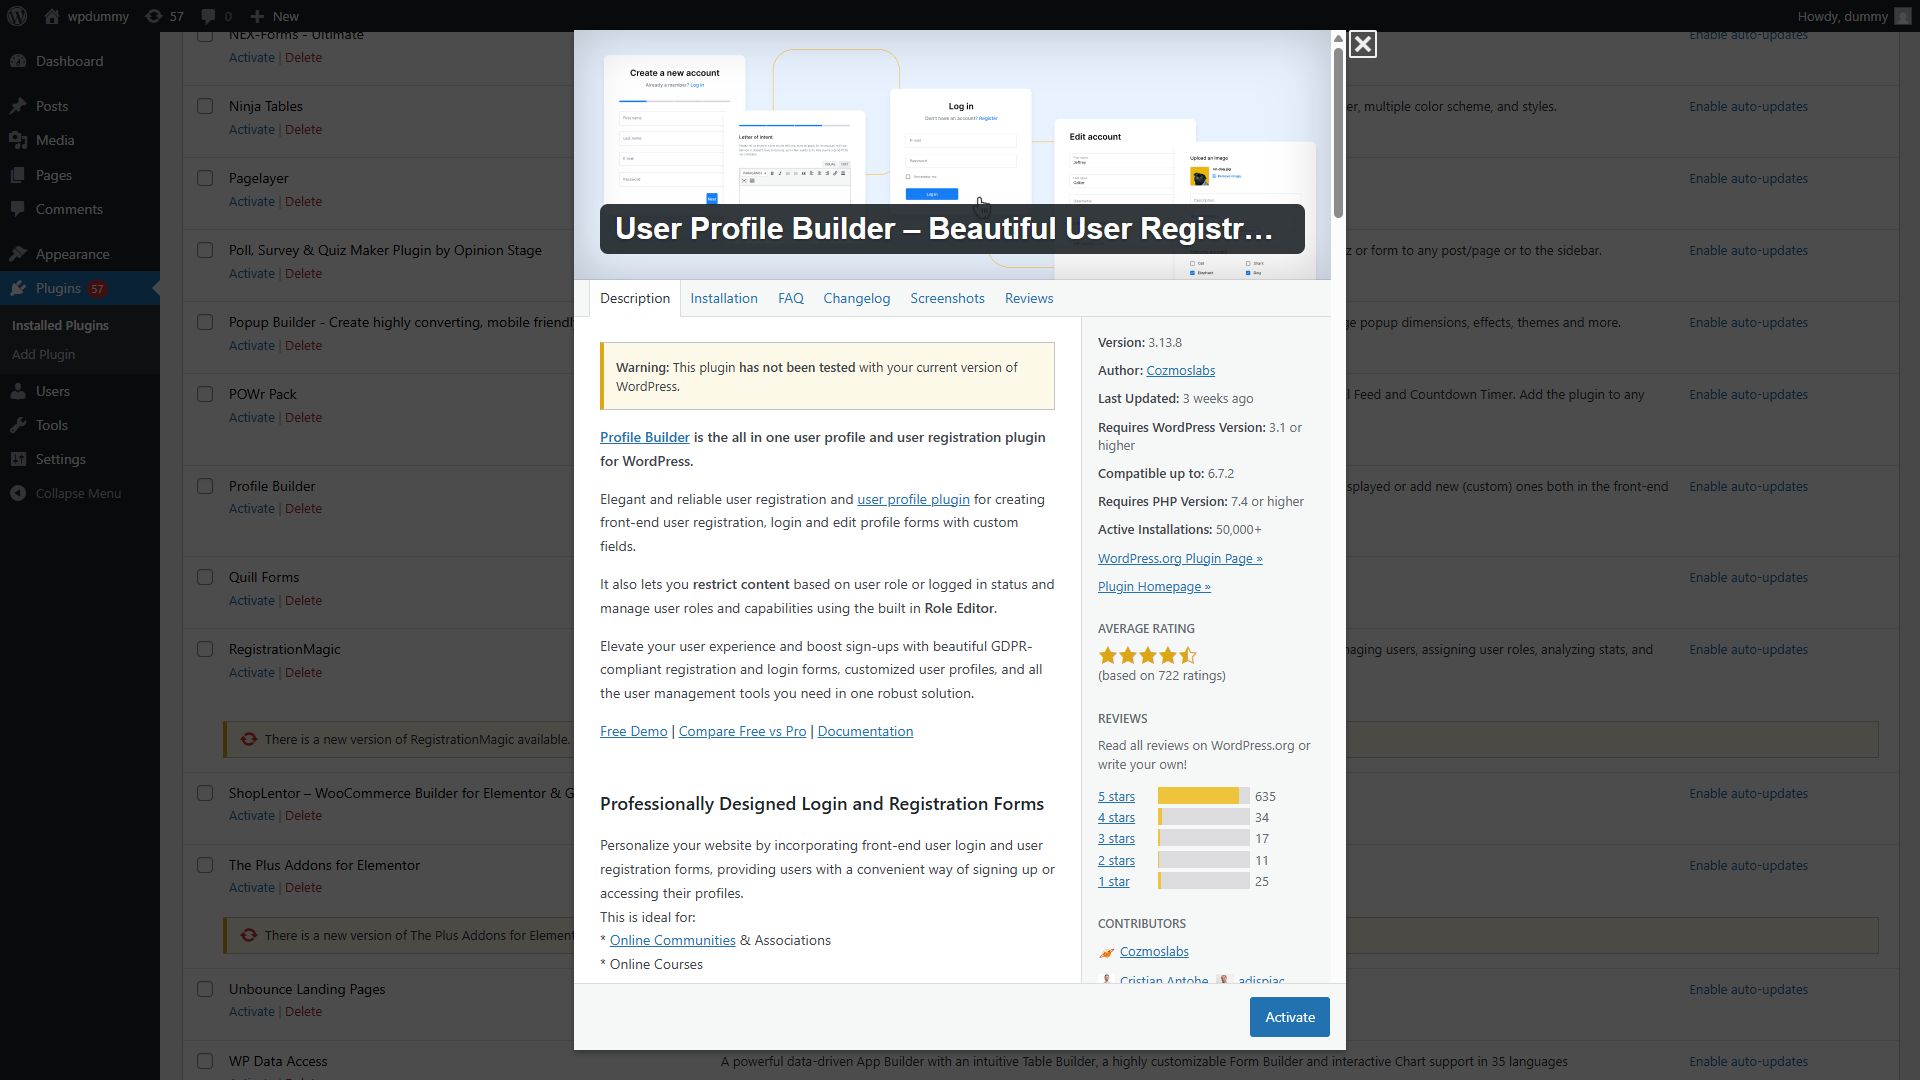This screenshot has height=1080, width=1920.
Task: Open the WordPress.org Plugin Page link
Action: point(1180,558)
